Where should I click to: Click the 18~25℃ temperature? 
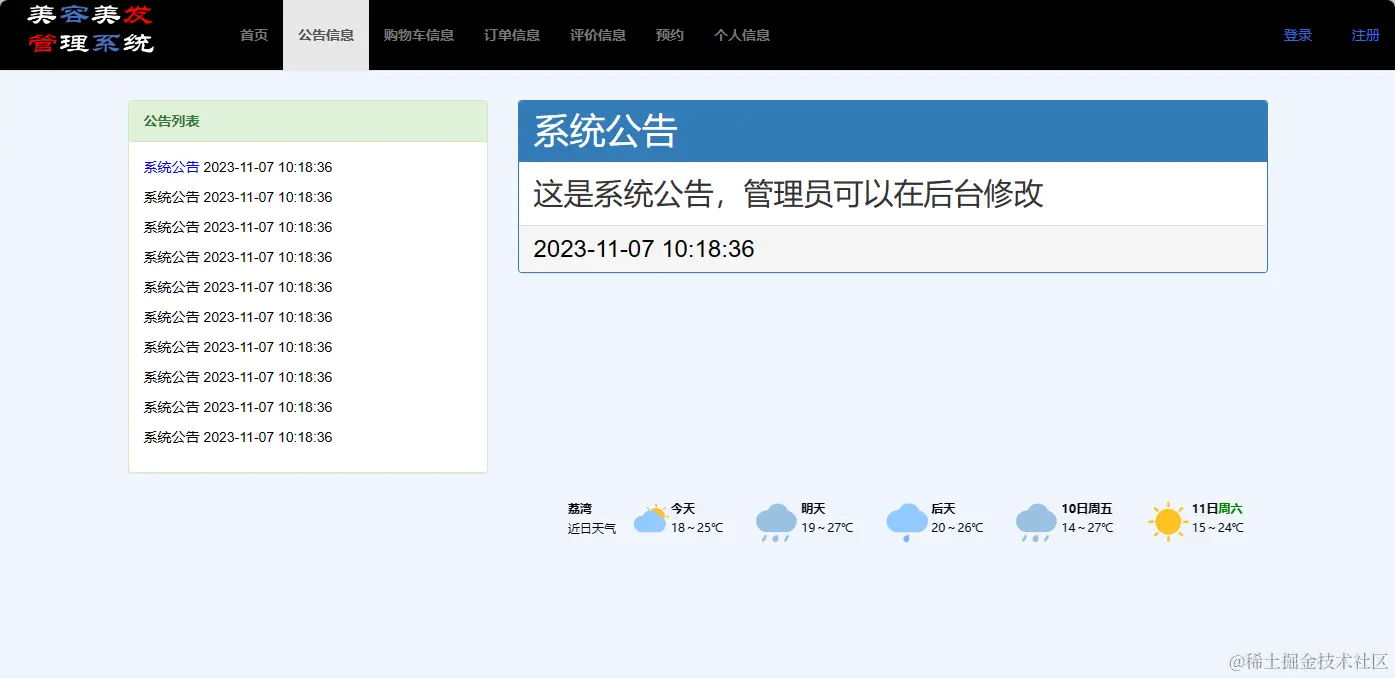point(697,528)
